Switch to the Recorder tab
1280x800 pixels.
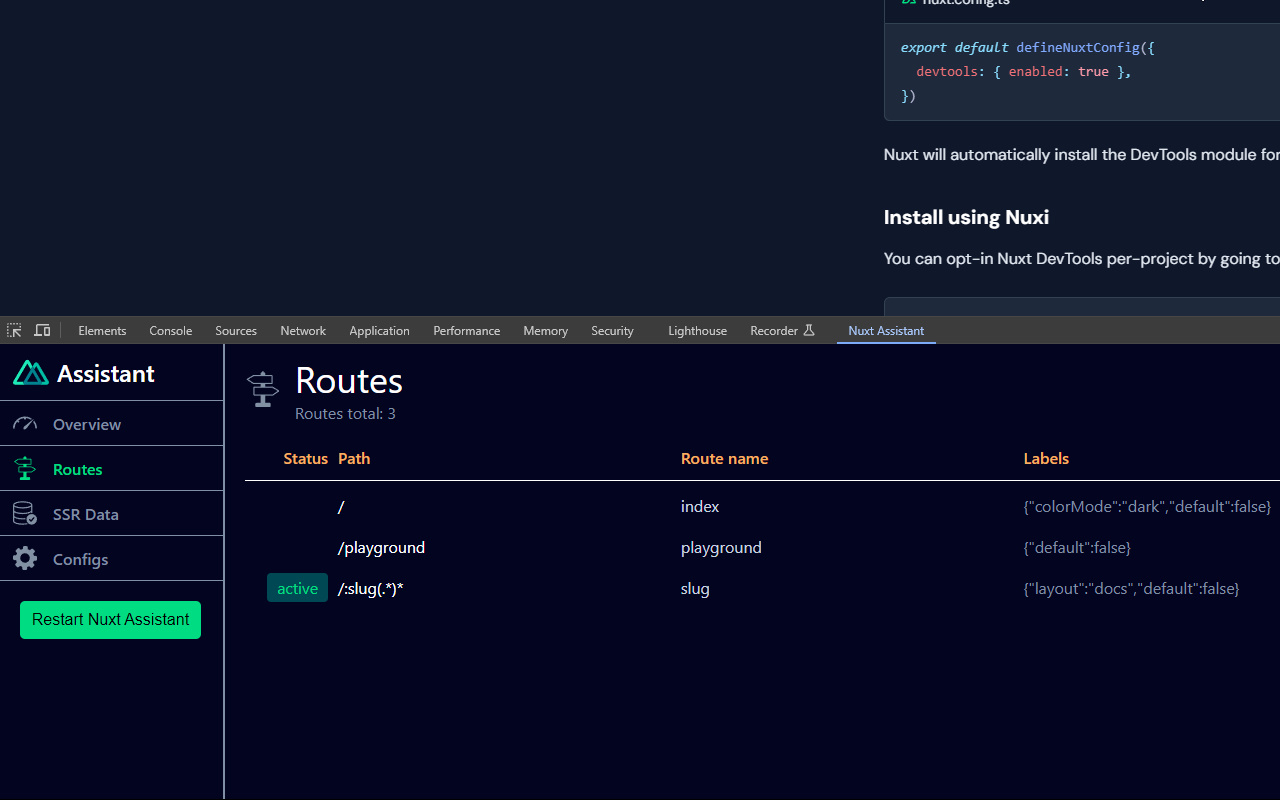774,331
